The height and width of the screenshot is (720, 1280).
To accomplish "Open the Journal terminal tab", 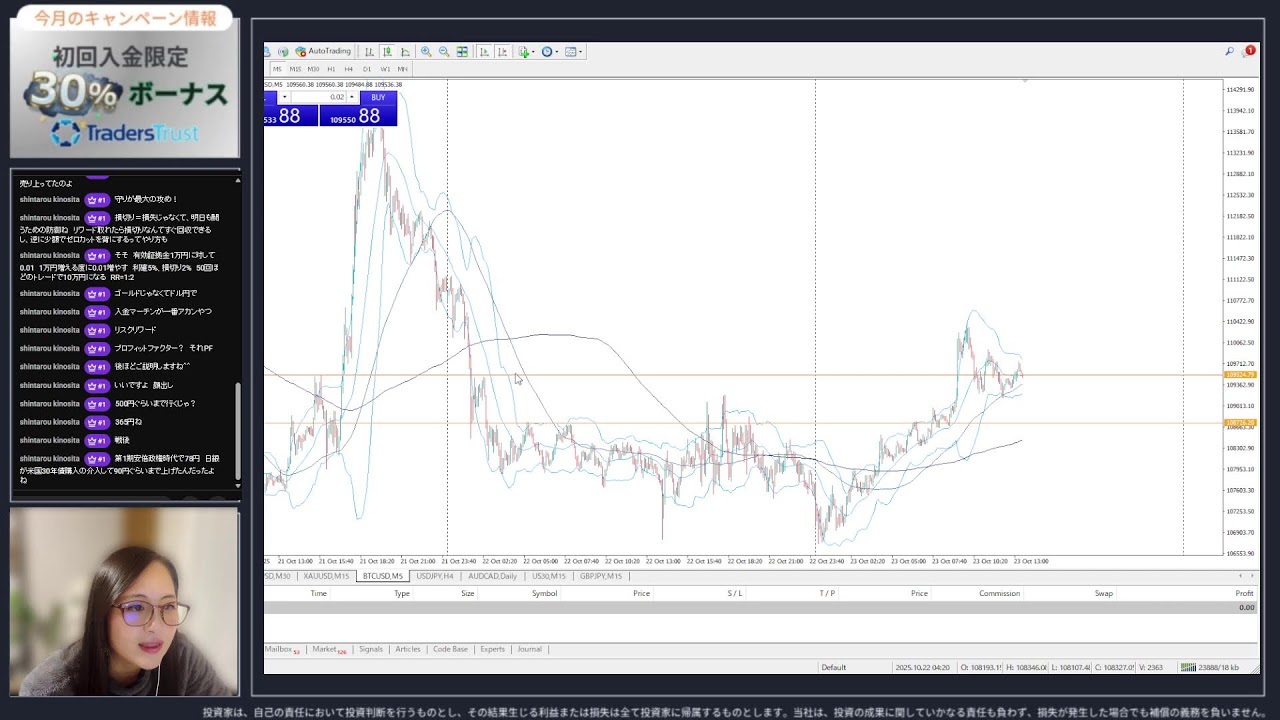I will coord(529,649).
